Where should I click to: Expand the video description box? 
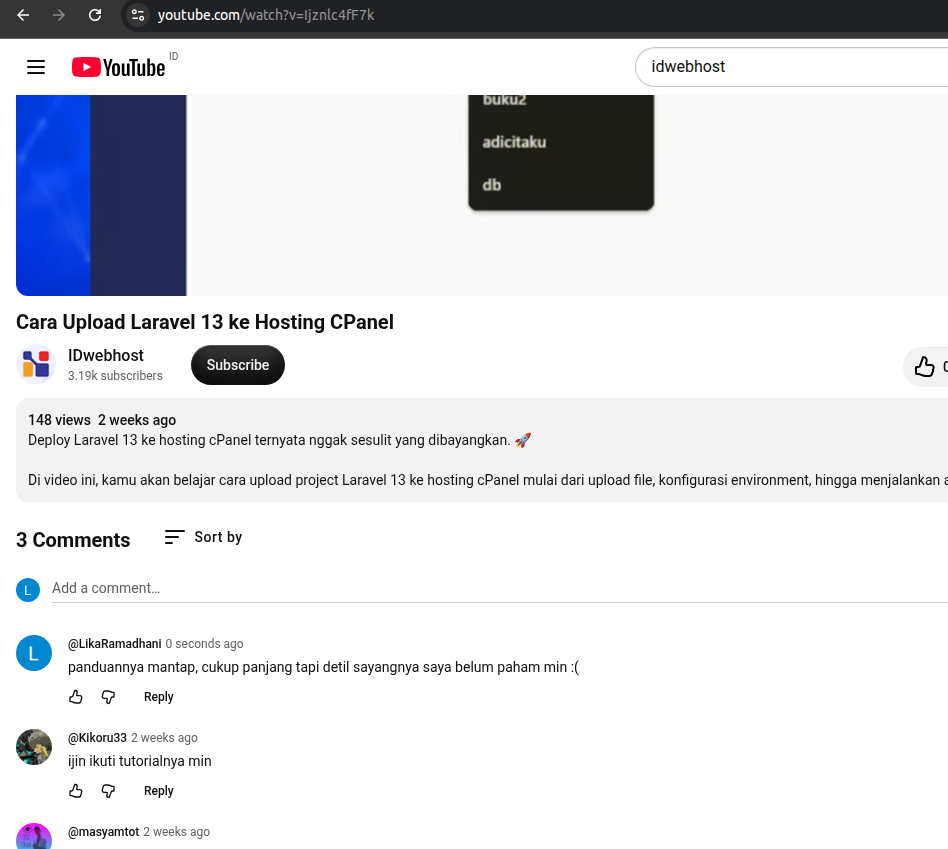point(482,450)
